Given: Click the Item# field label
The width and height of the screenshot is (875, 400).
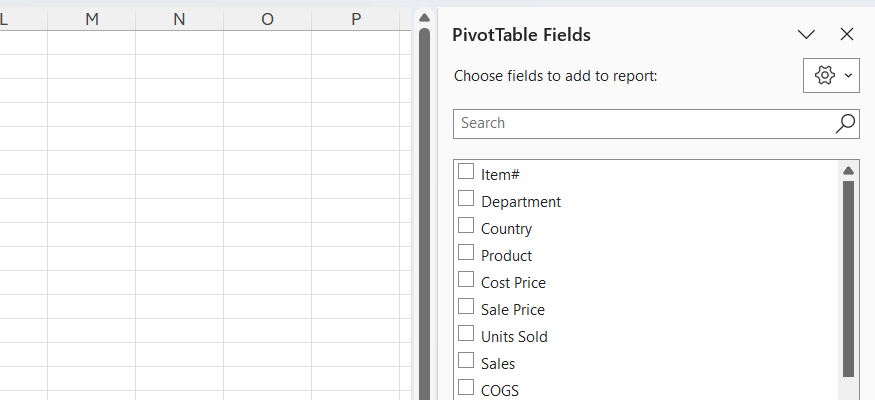Looking at the screenshot, I should click(500, 175).
